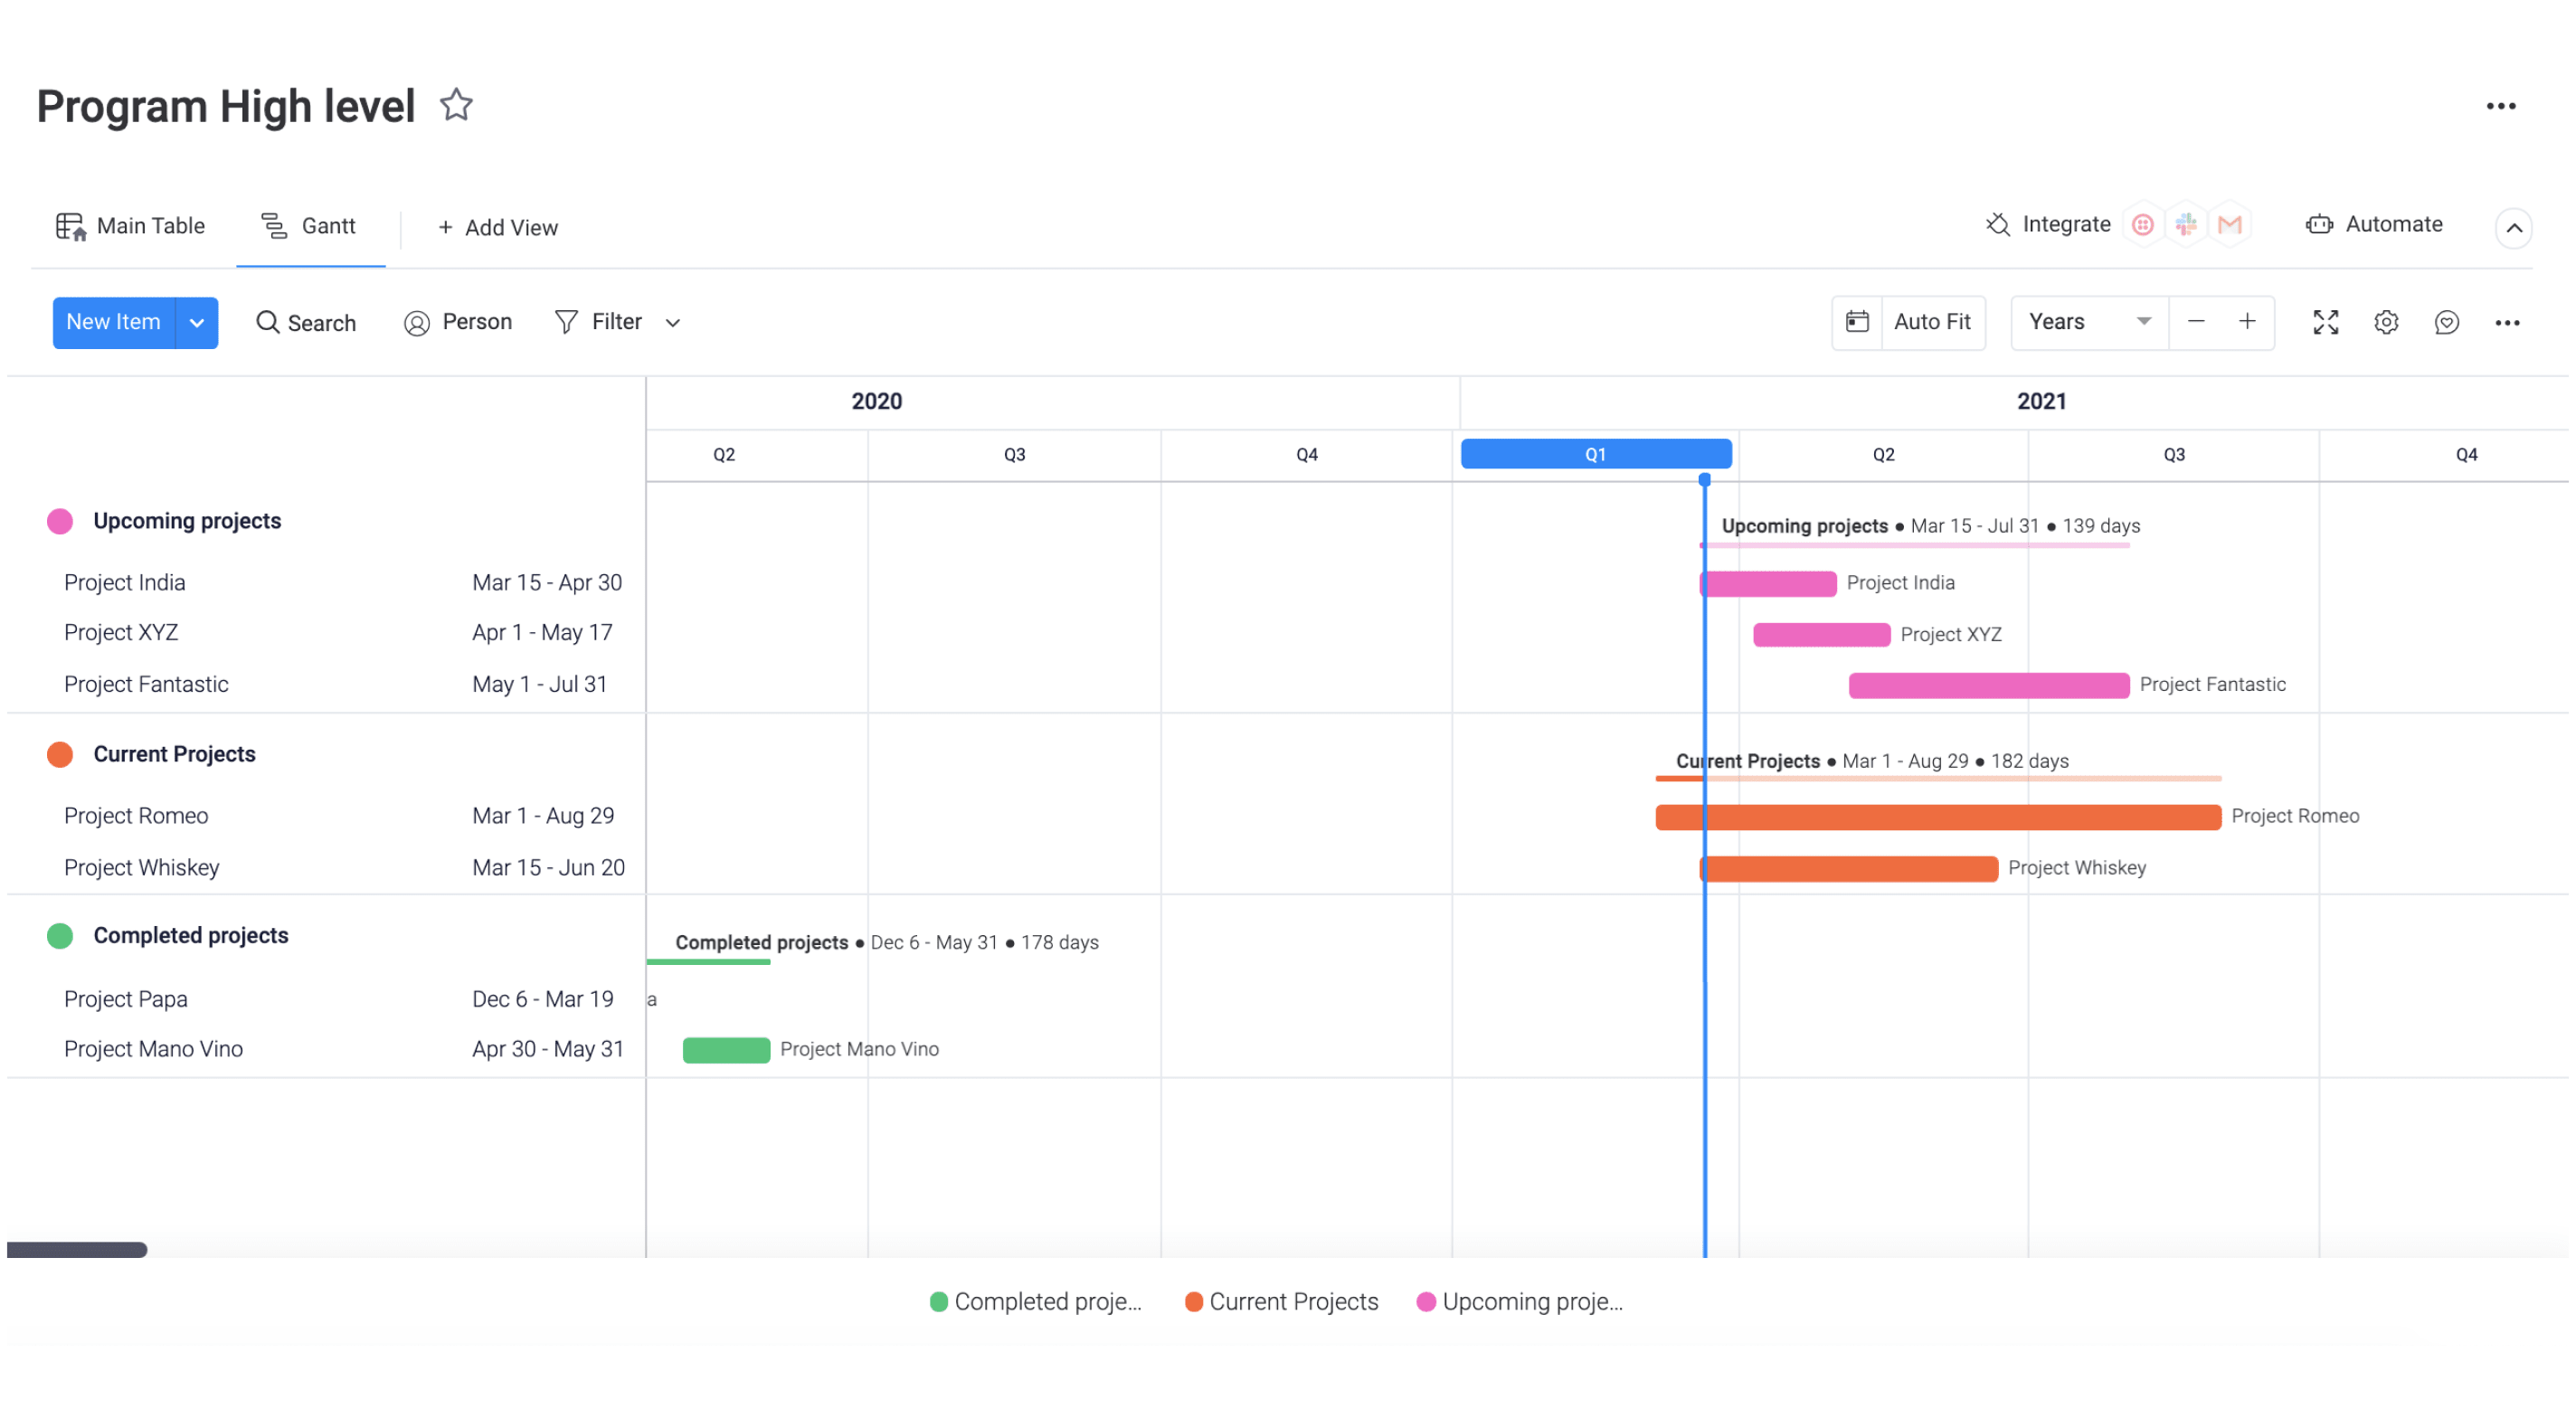The image size is (2576, 1409).
Task: Expand the Filter options chevron
Action: 671,322
